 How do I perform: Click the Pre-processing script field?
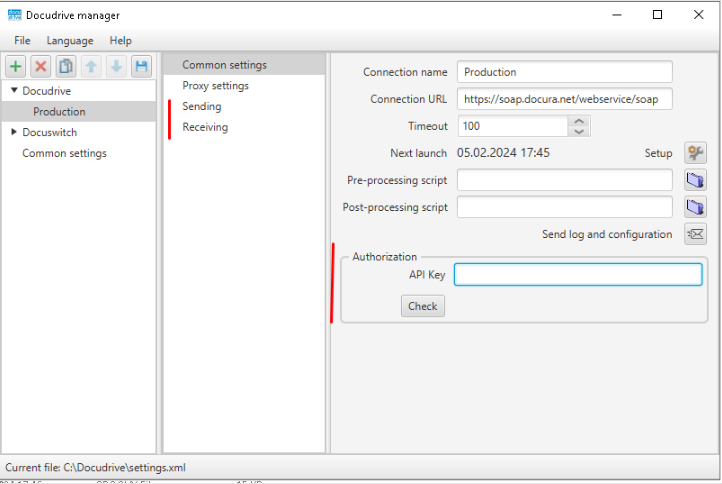565,180
